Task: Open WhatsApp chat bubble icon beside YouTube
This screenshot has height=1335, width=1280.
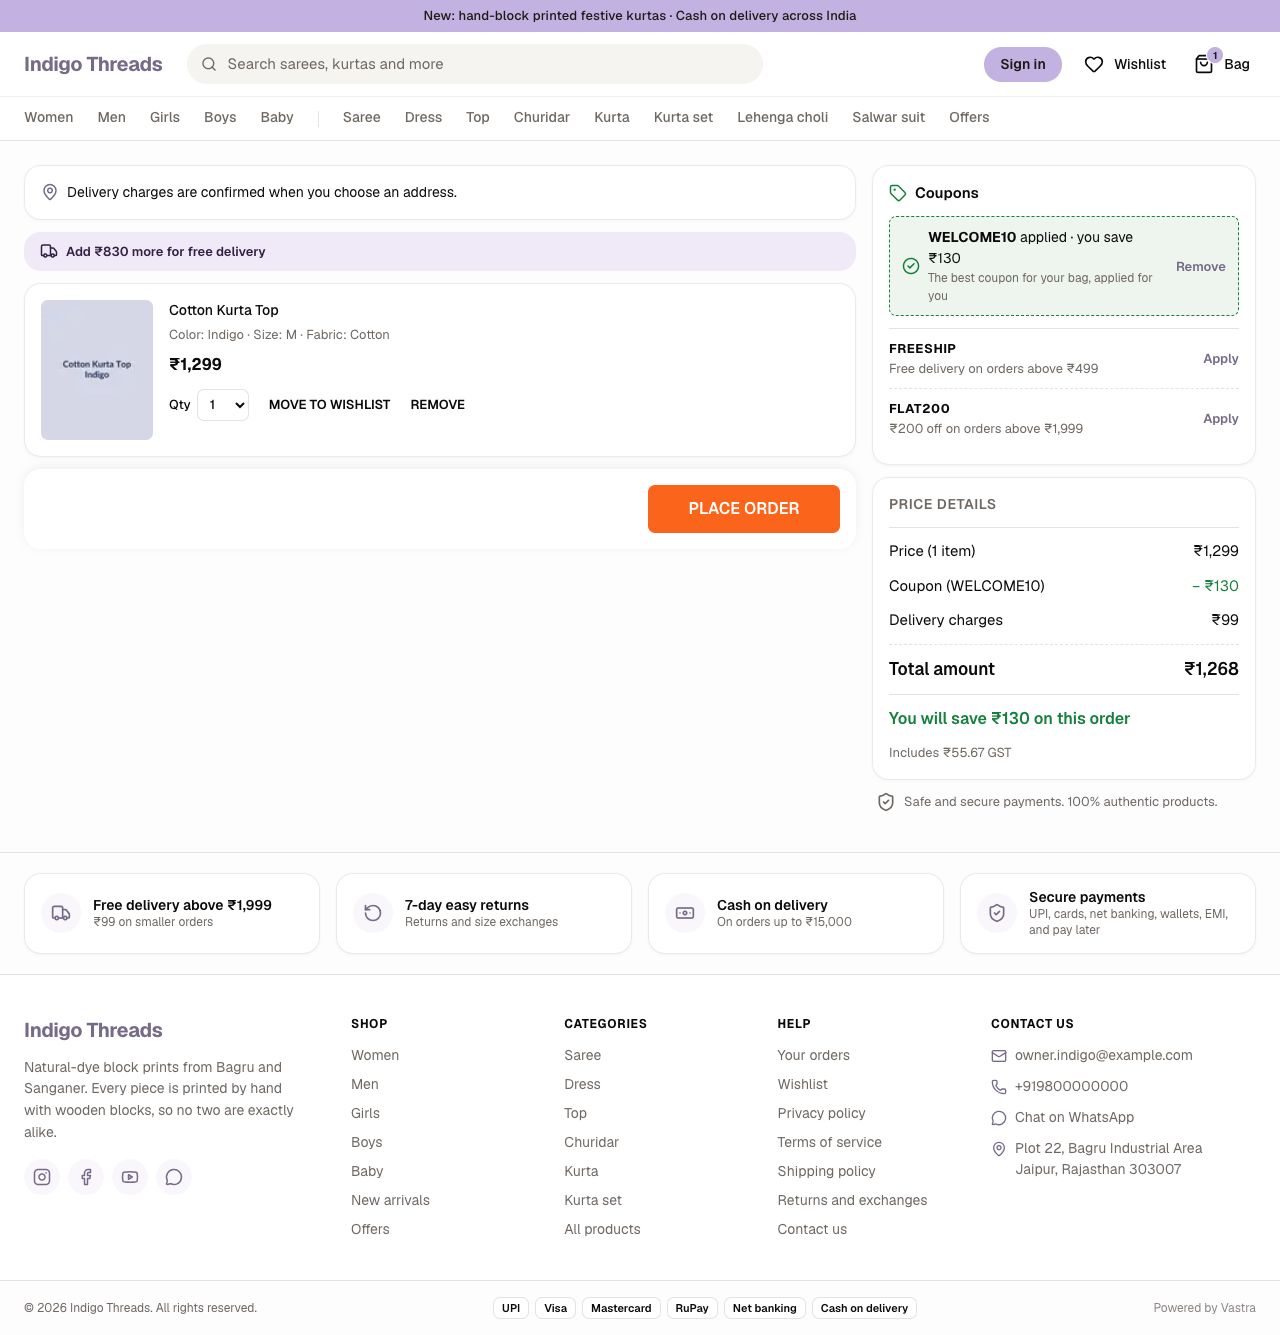Action: pos(174,1177)
